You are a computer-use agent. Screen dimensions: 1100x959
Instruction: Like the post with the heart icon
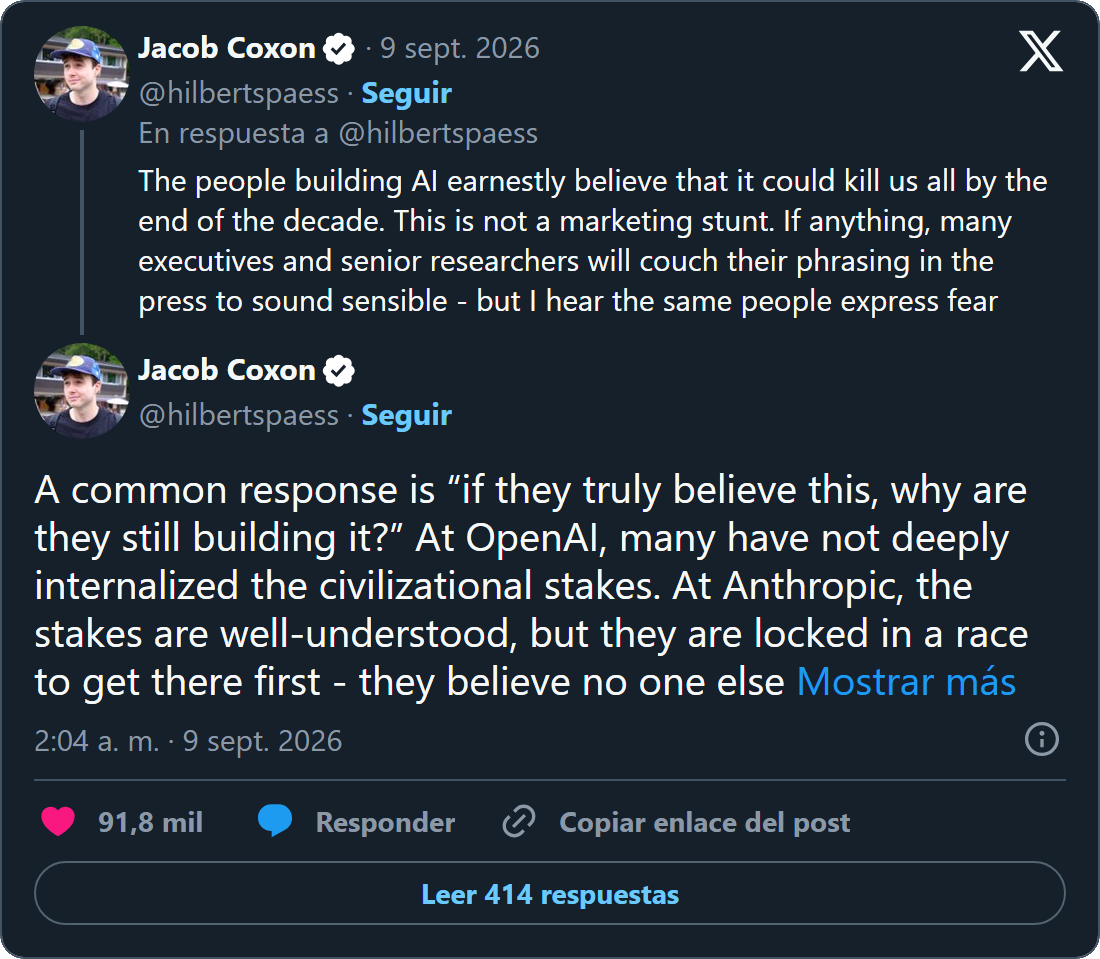pyautogui.click(x=58, y=821)
